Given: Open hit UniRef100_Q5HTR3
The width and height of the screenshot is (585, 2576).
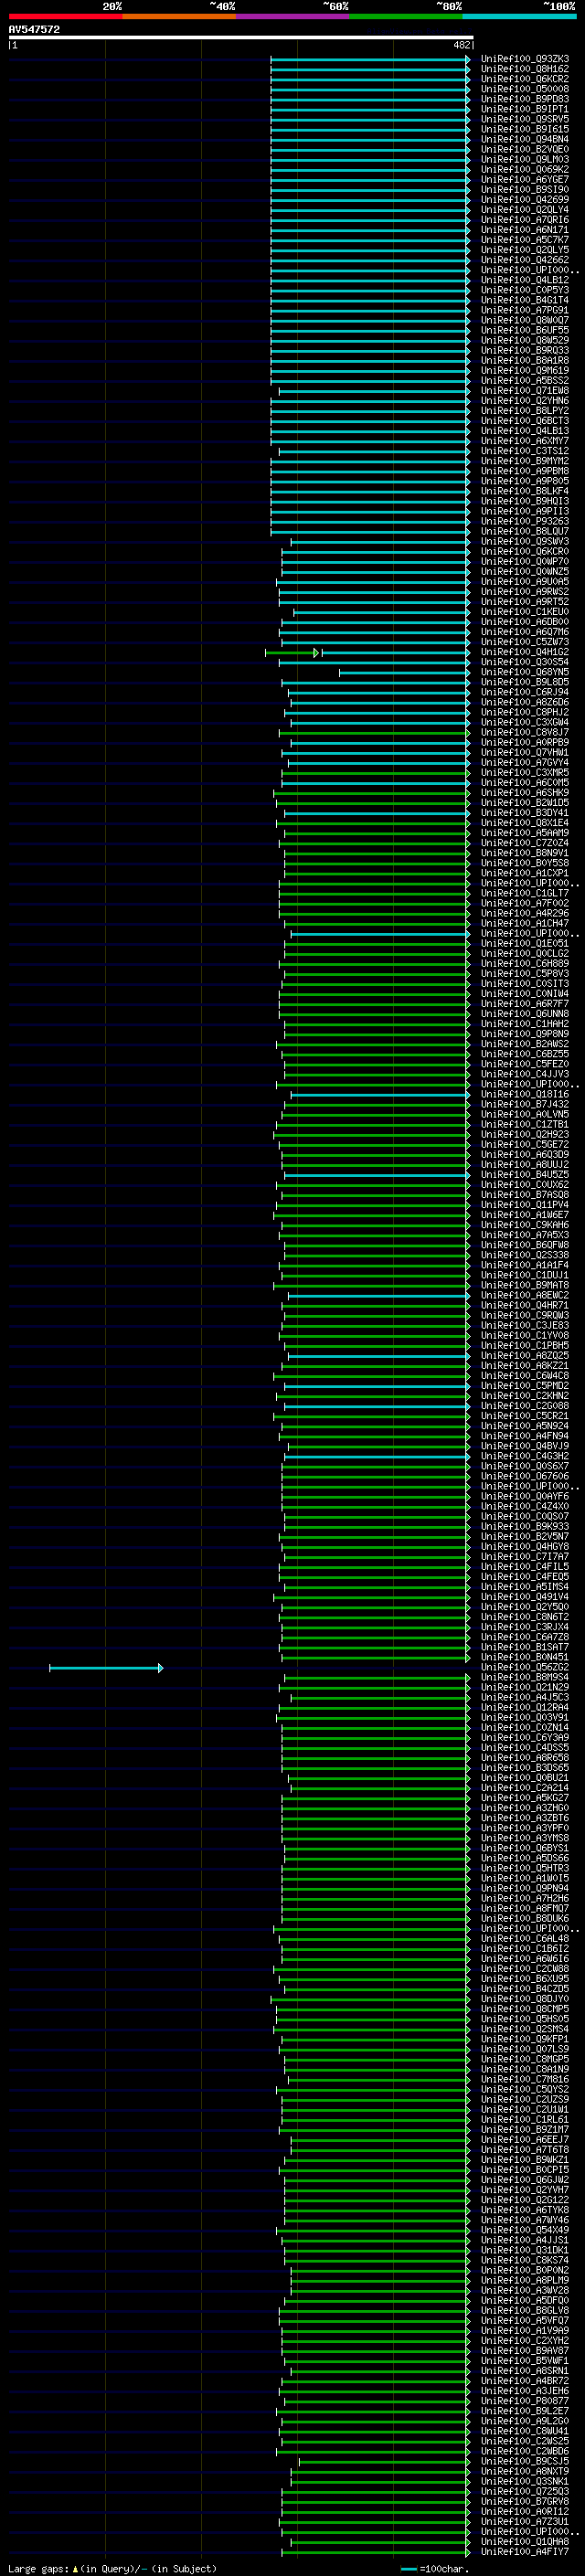Looking at the screenshot, I should pyautogui.click(x=525, y=1868).
